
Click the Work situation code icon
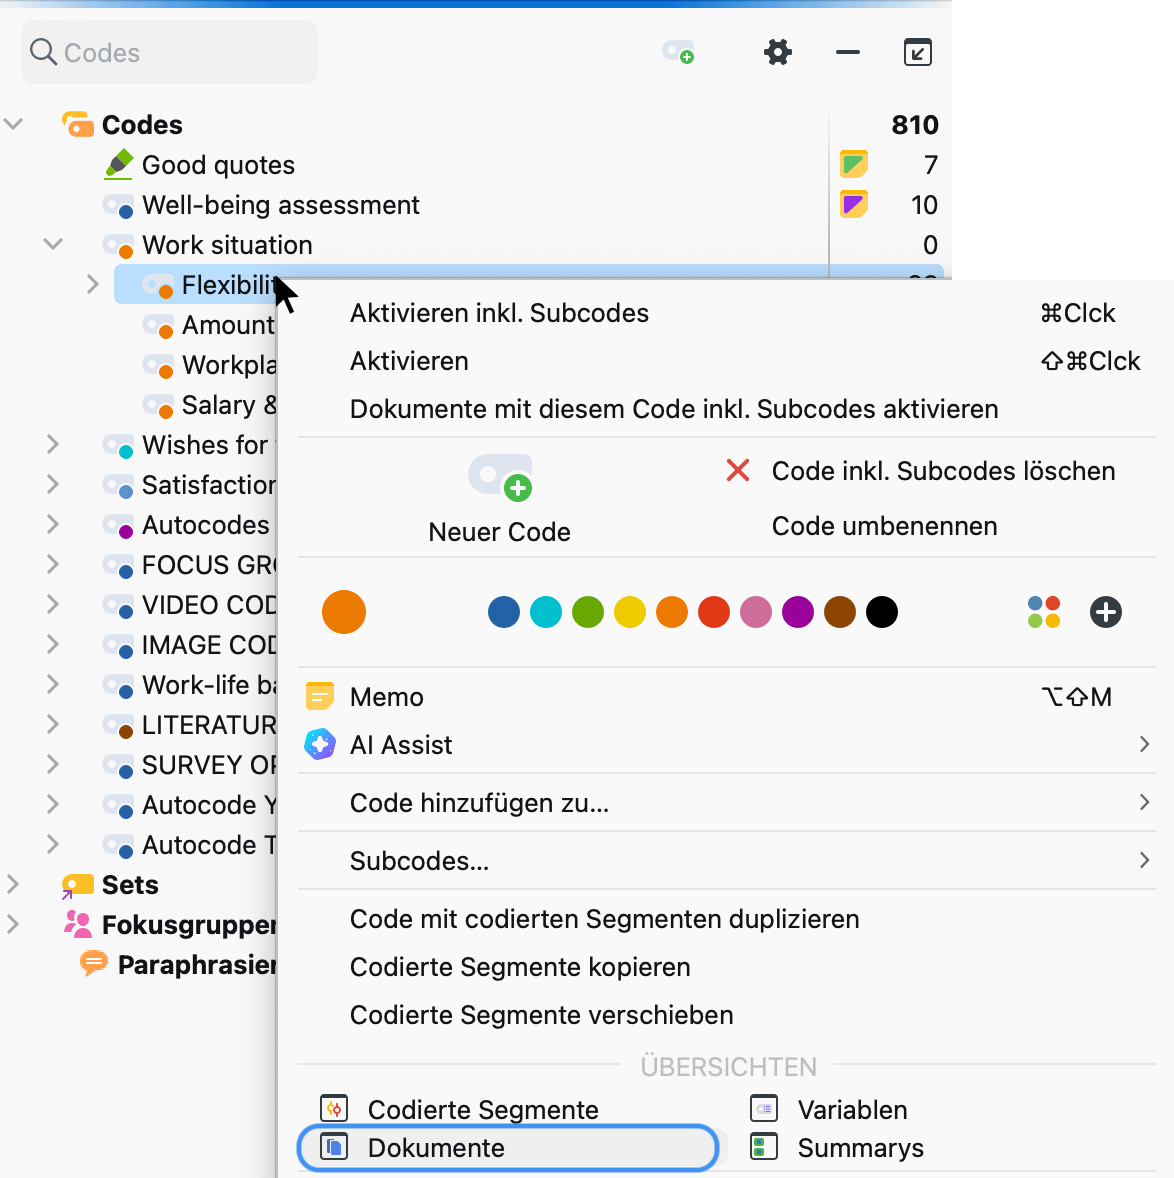click(x=119, y=245)
